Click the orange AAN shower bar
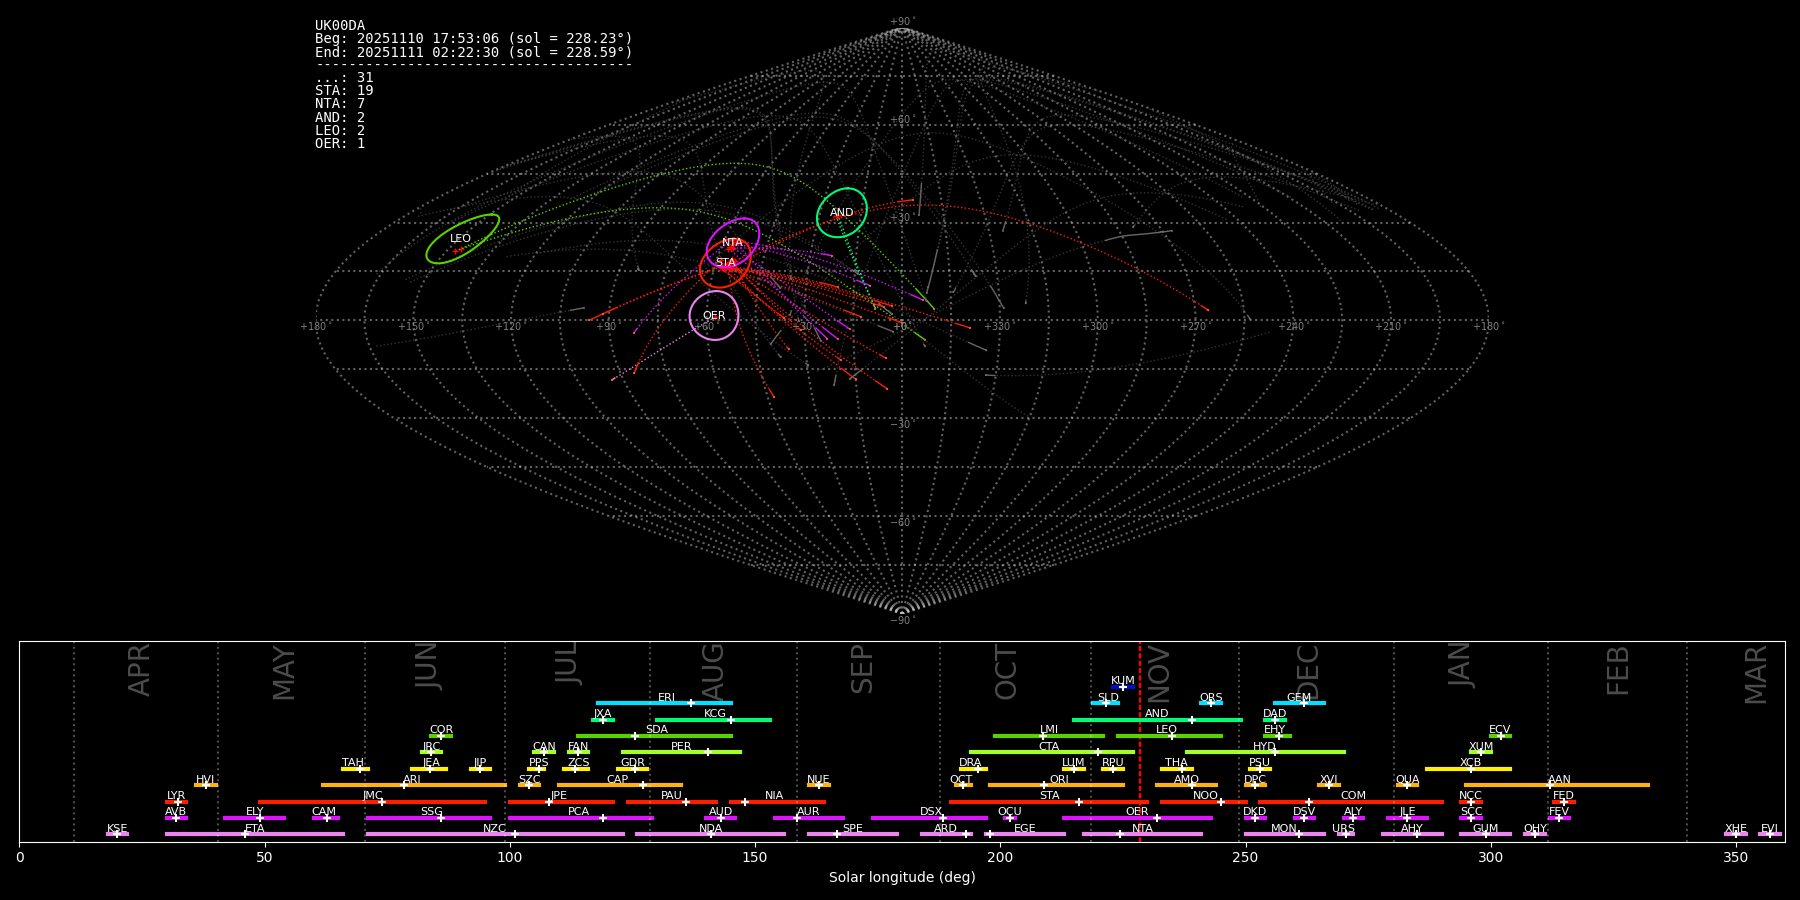The image size is (1800, 900). (x=1556, y=785)
